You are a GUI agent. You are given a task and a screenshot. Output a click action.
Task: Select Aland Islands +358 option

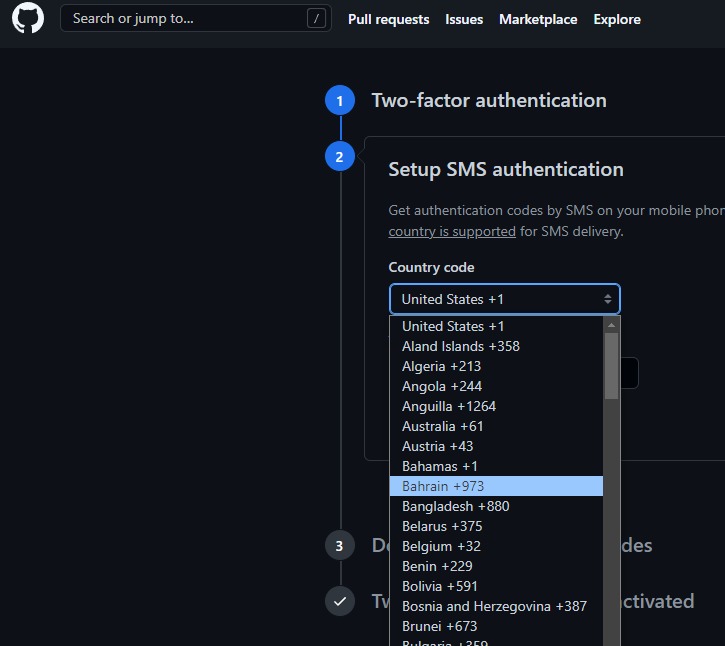click(x=496, y=346)
